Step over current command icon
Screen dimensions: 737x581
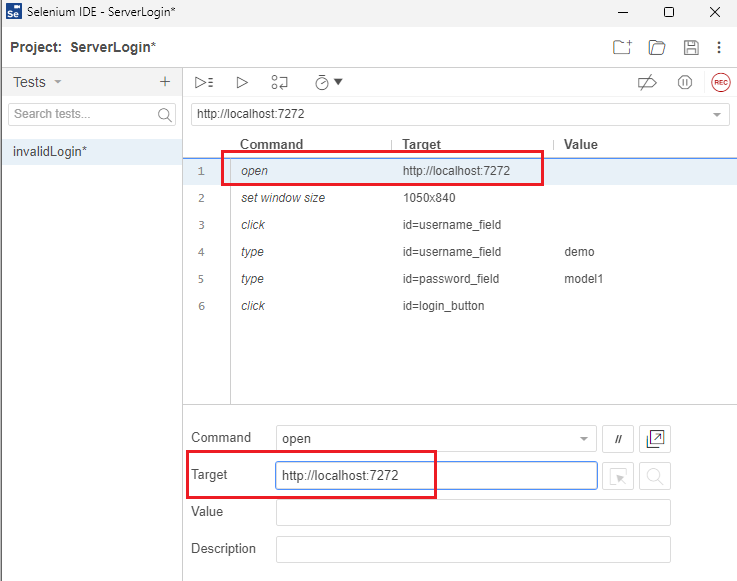[x=279, y=83]
